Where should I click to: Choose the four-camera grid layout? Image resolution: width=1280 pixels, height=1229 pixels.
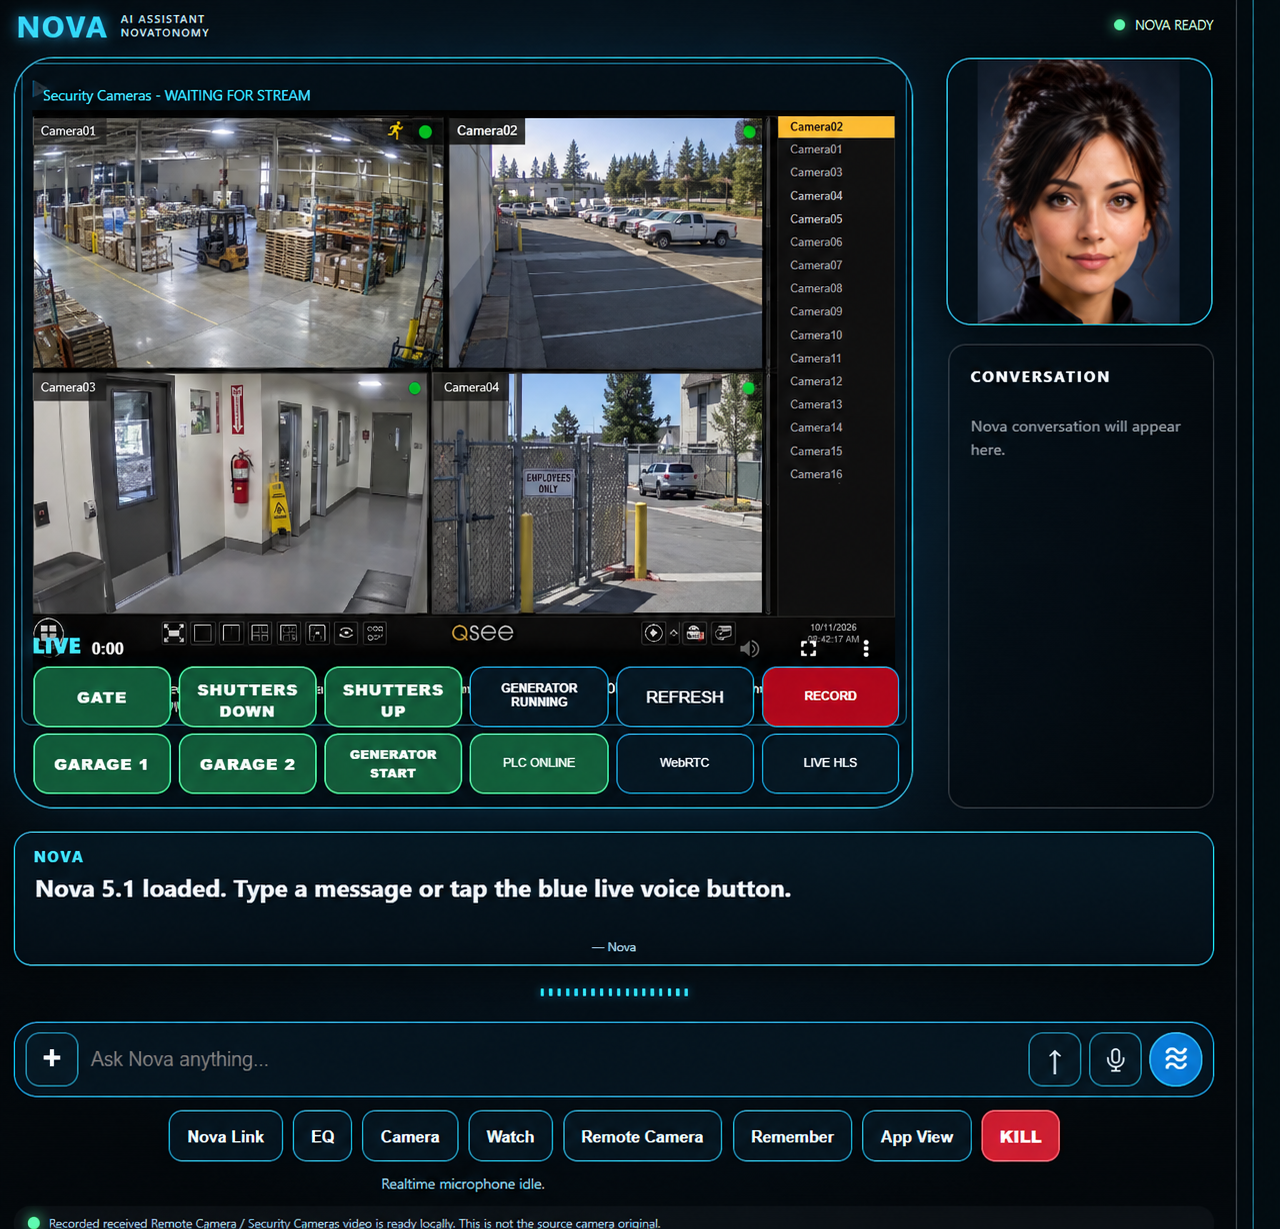coord(260,633)
